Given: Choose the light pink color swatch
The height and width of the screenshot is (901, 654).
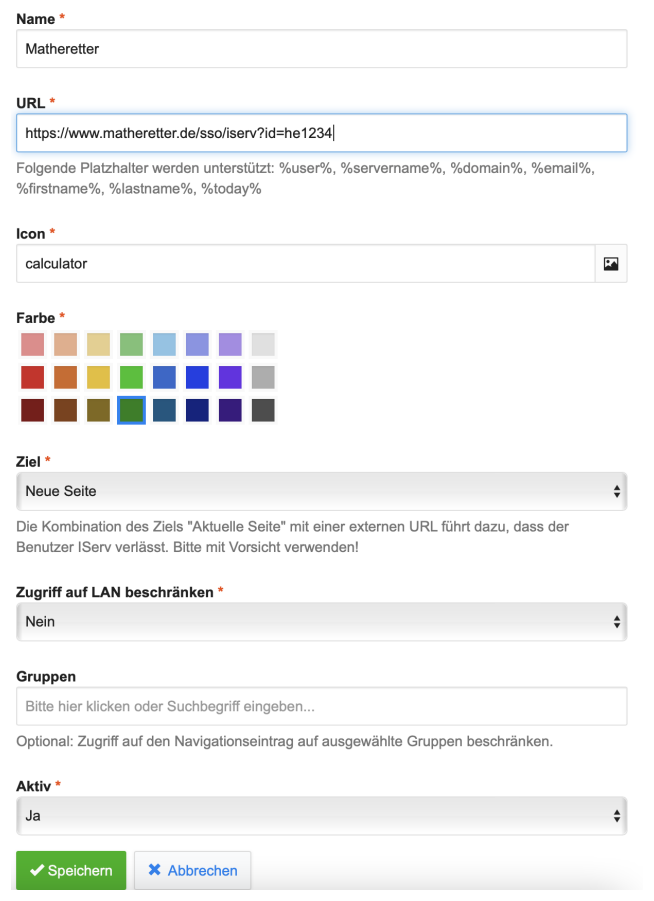Looking at the screenshot, I should [x=33, y=345].
